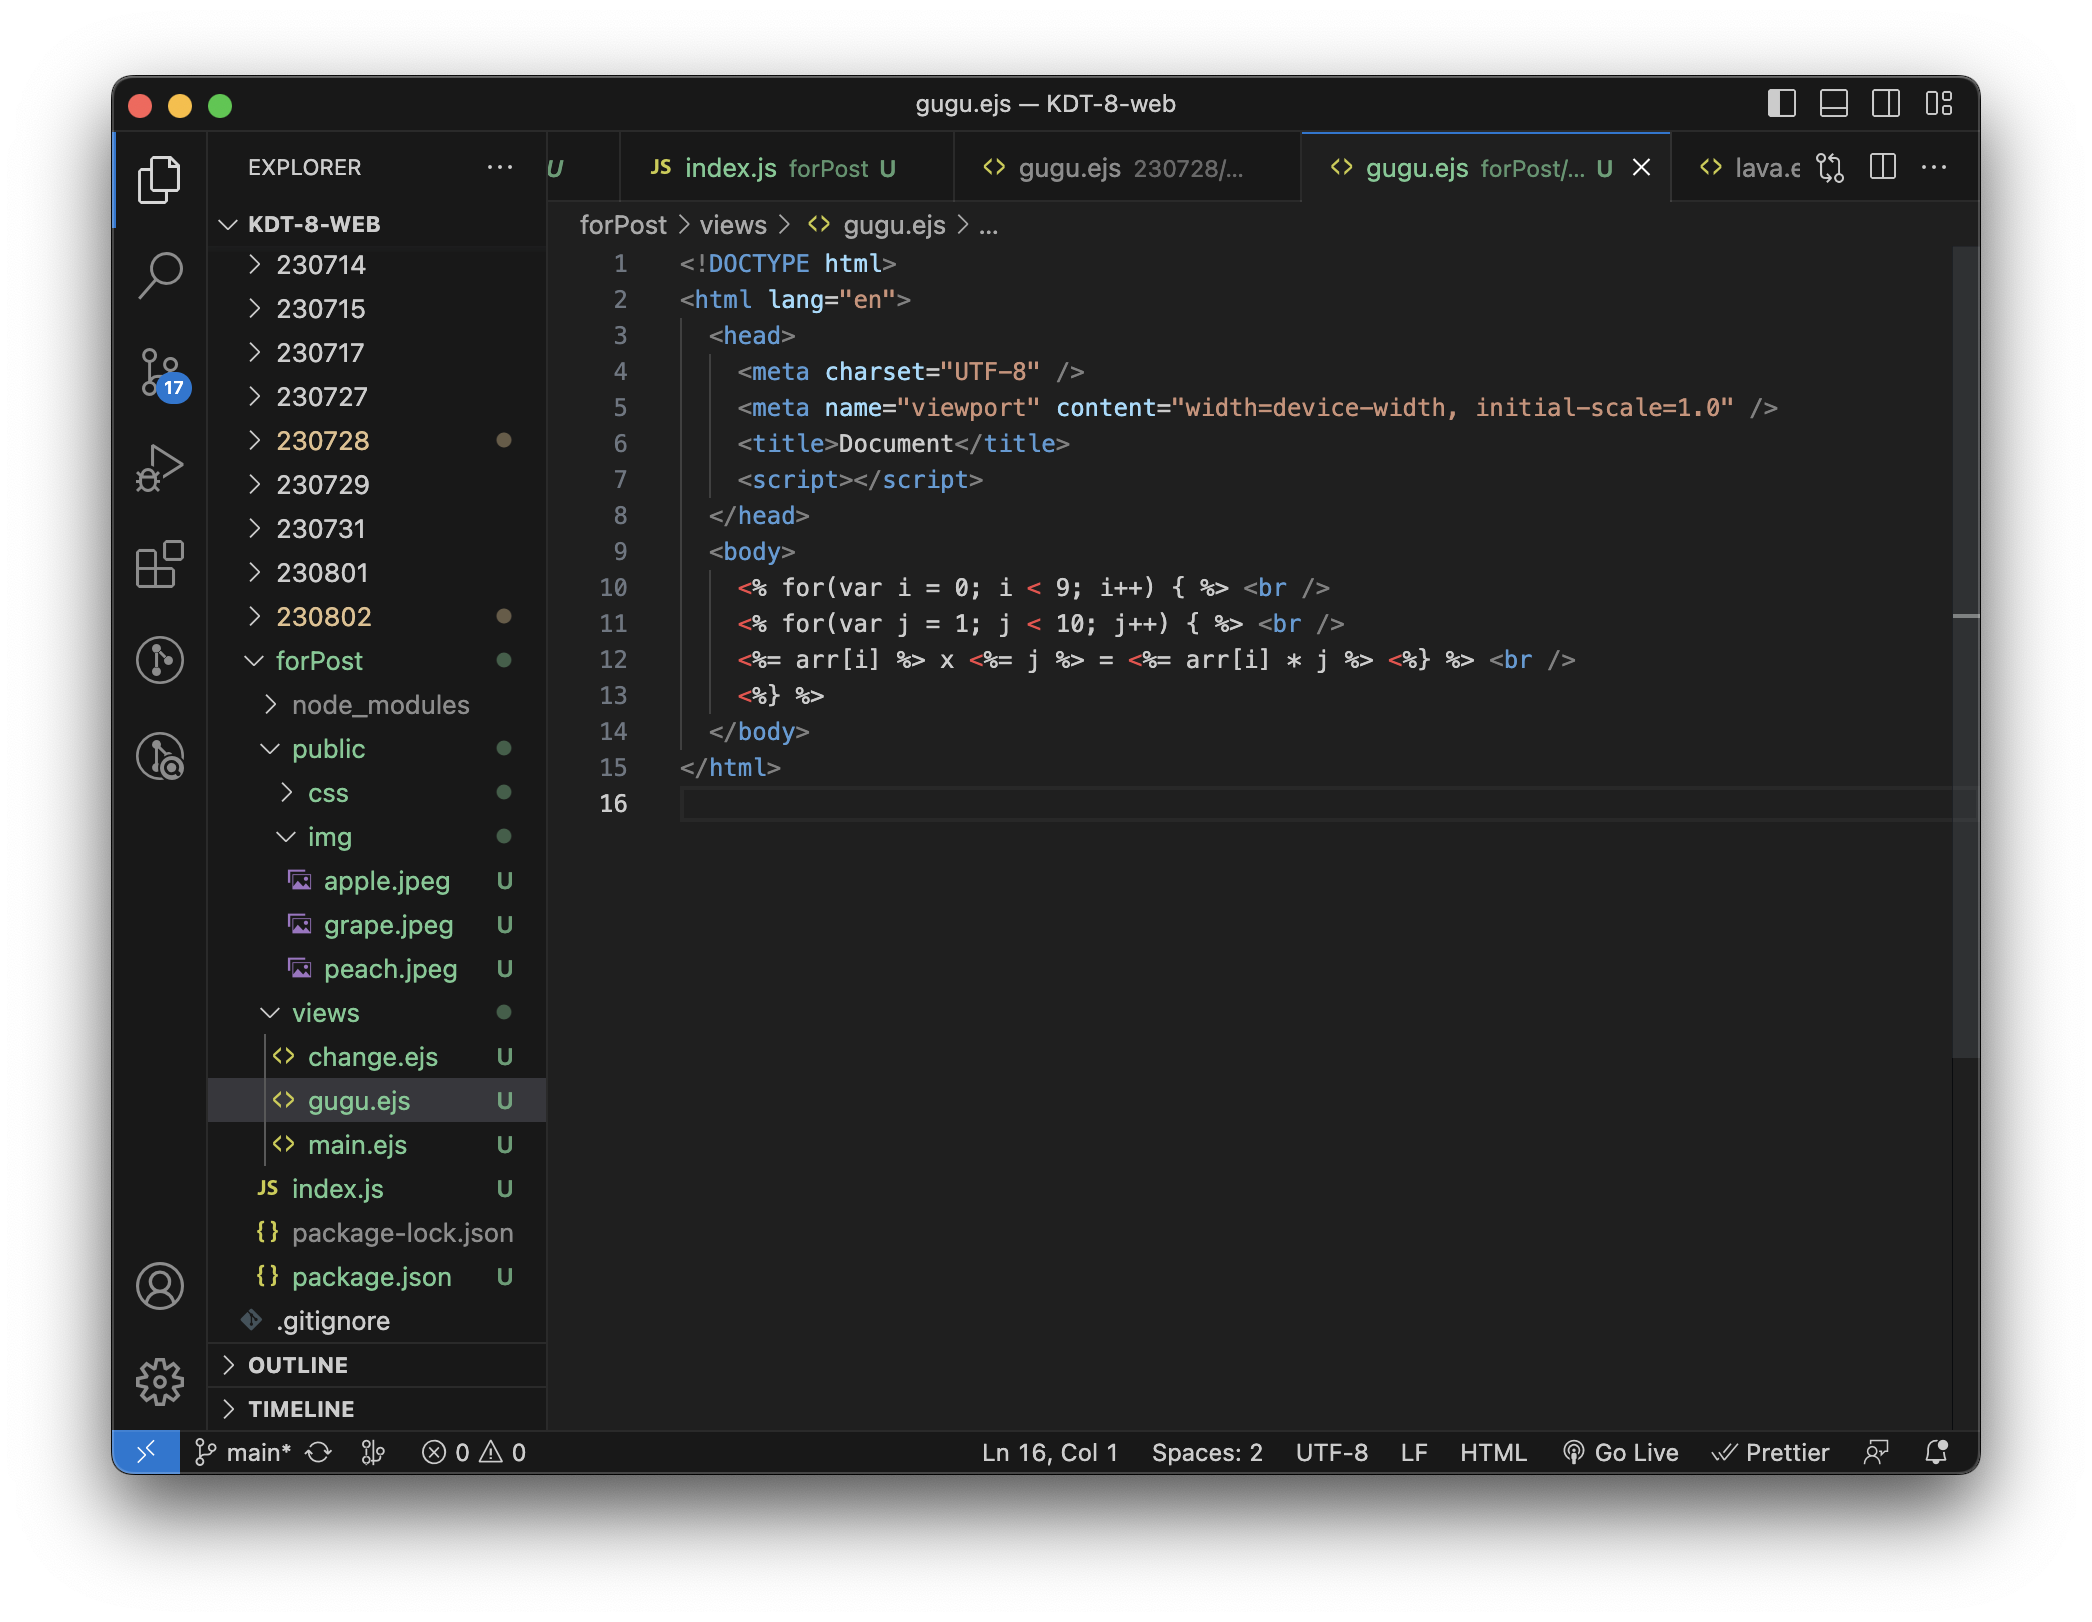
Task: Switch to the index.js forPost tab
Action: pos(785,167)
